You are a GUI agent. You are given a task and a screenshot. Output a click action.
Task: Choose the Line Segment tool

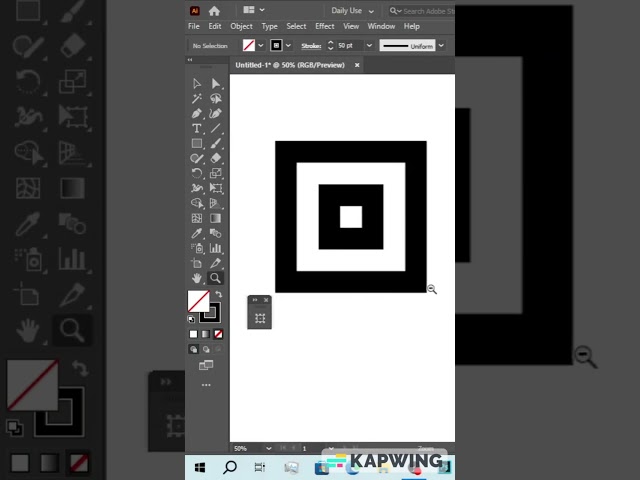pos(216,129)
